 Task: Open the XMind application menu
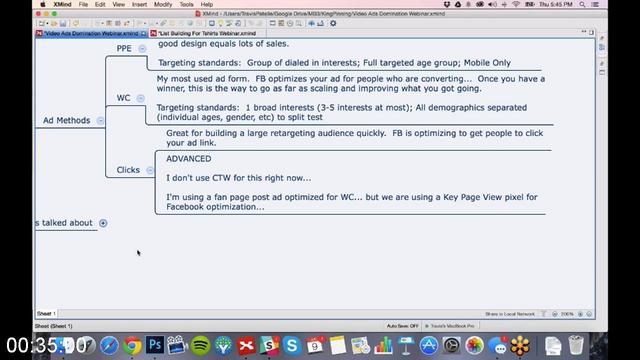click(62, 4)
